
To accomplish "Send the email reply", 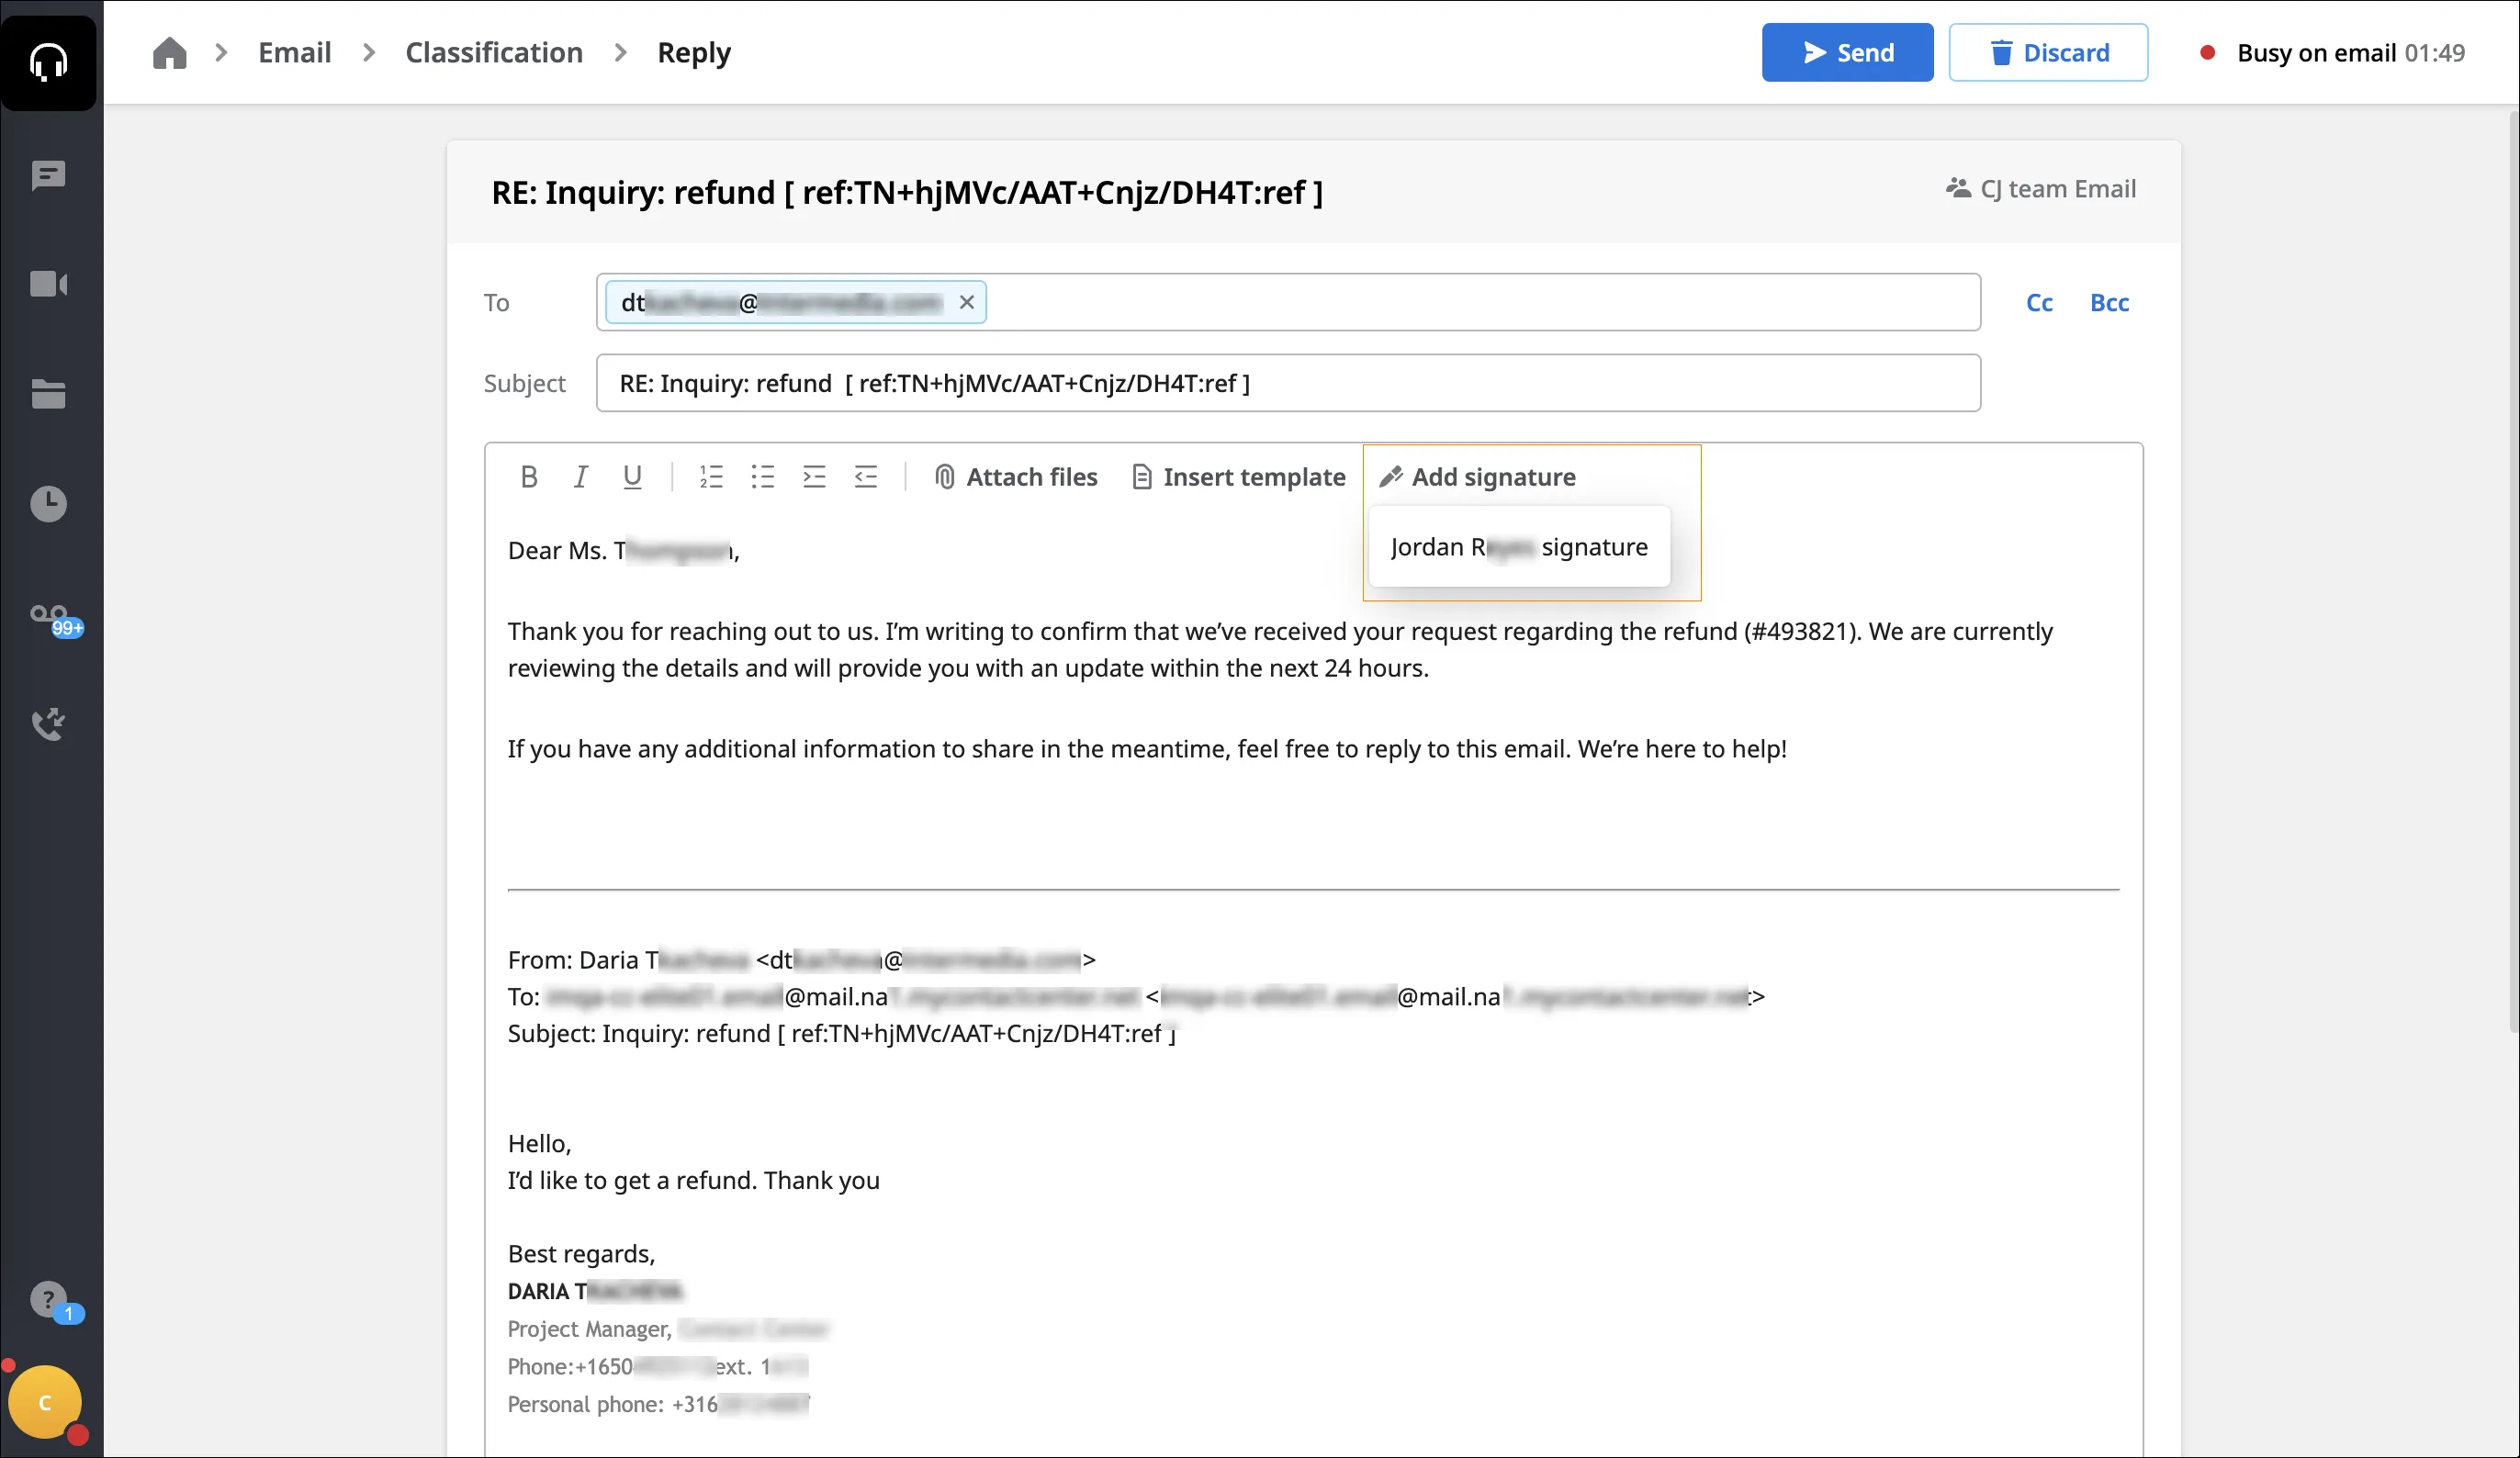I will [1847, 52].
